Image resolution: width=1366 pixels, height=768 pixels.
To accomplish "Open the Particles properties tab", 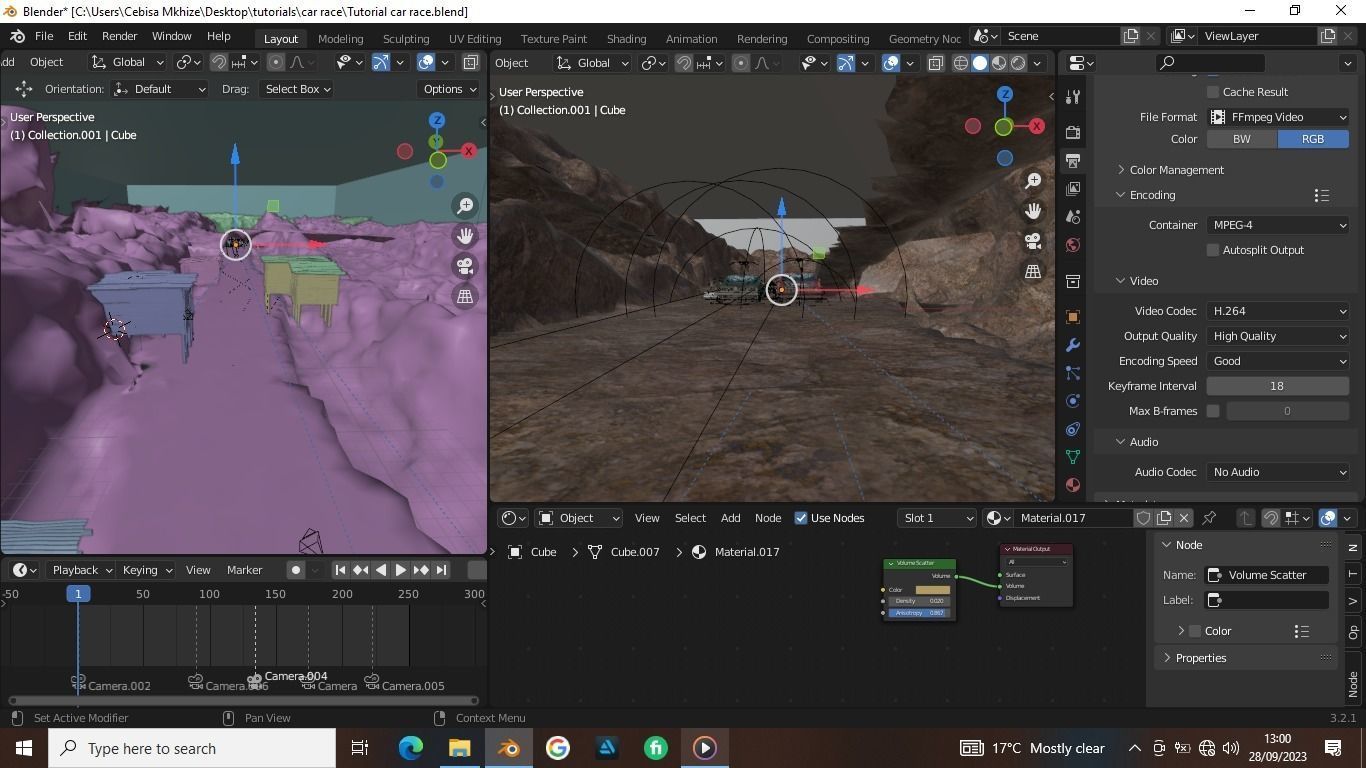I will [x=1073, y=373].
